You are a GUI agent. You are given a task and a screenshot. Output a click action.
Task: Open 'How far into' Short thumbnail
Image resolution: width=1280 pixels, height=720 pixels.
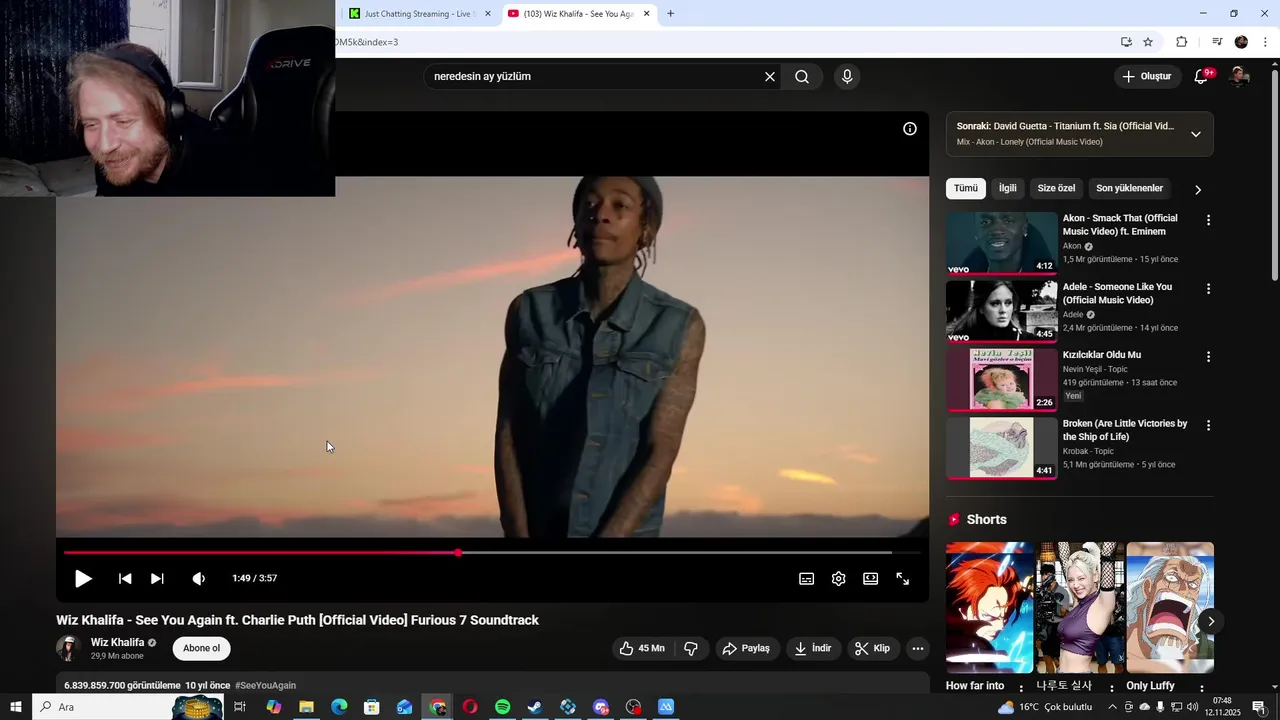coord(989,608)
